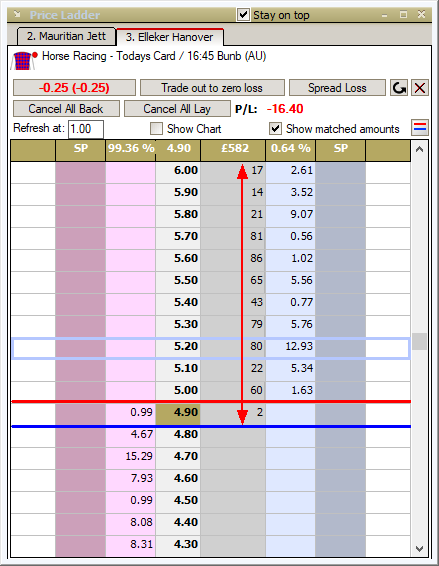Click the ladder scrollbar thumb
The image size is (439, 566).
(x=419, y=341)
